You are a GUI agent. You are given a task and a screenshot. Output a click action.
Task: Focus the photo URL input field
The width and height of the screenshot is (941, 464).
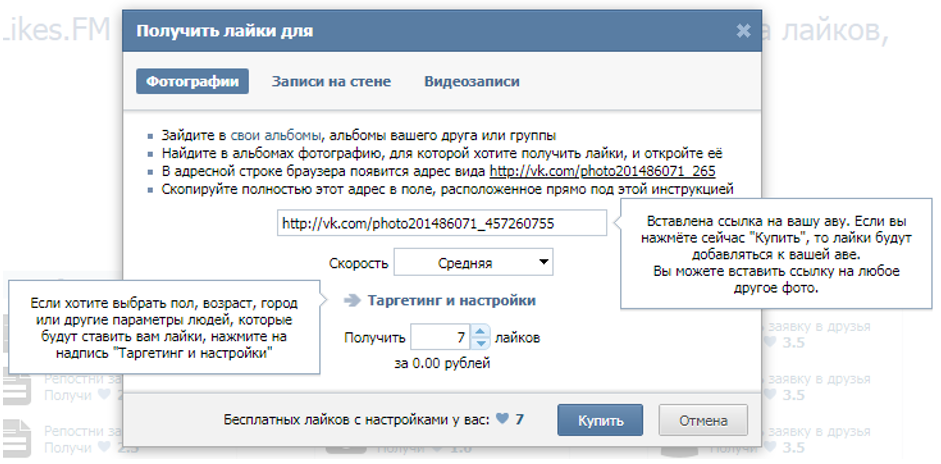442,224
